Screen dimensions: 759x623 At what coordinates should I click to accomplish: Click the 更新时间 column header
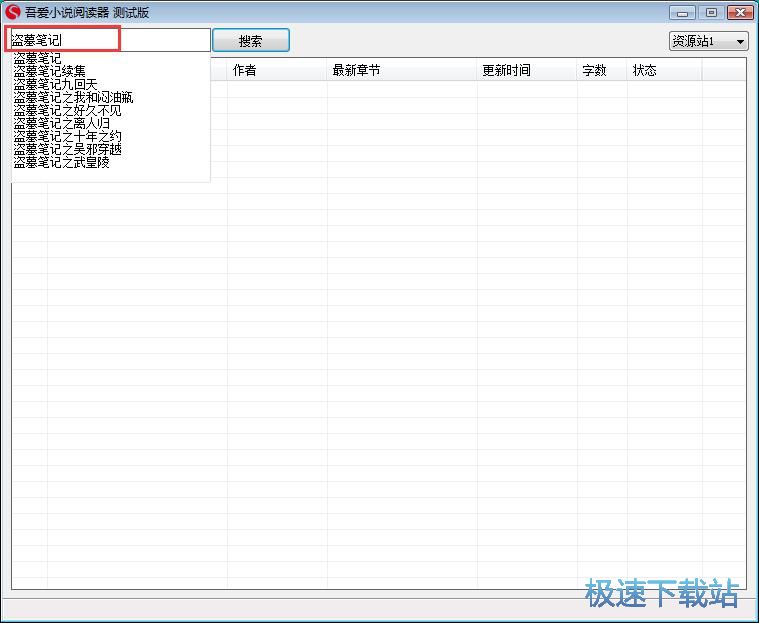[527, 70]
